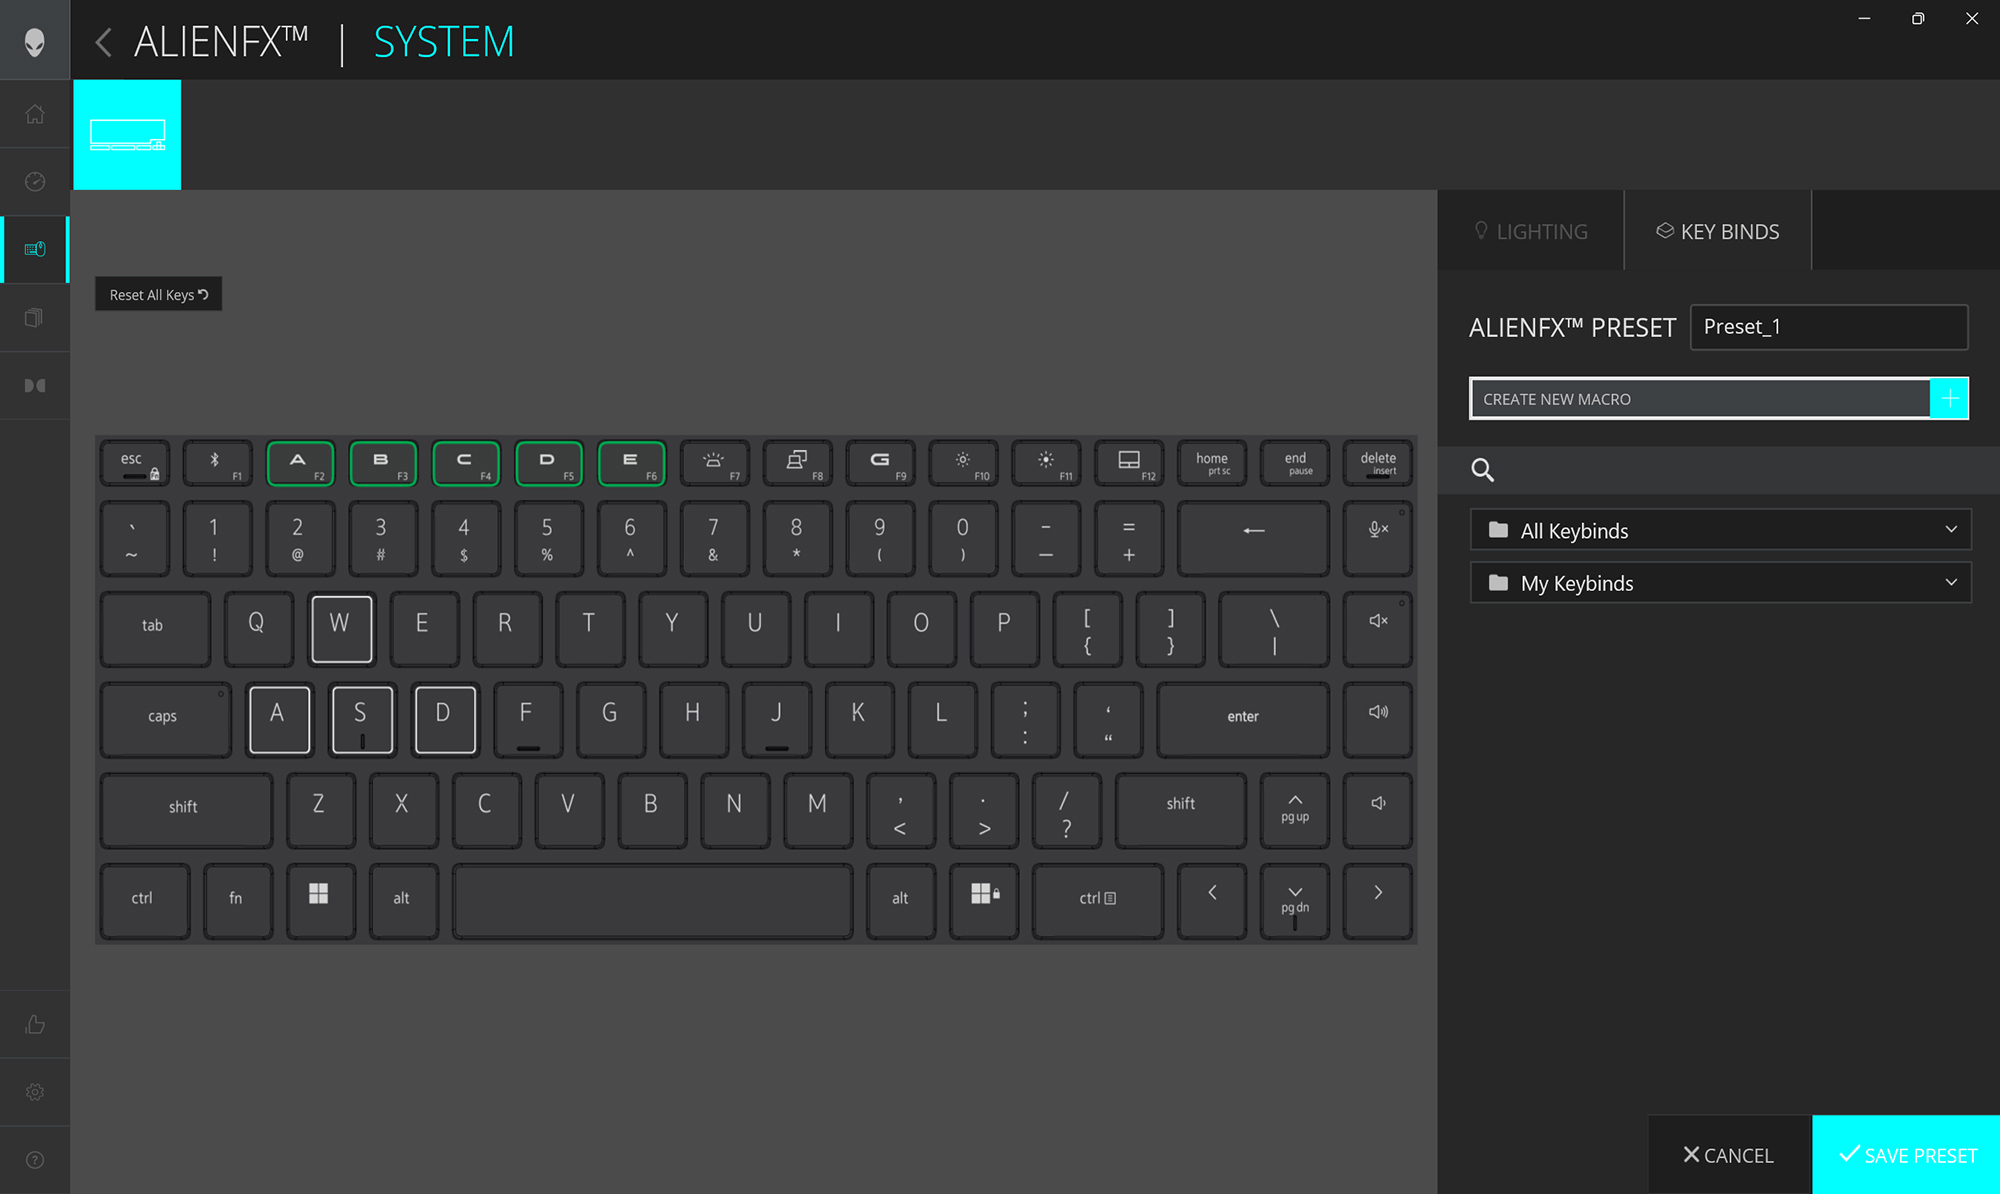Click the CANCEL button
Image resolution: width=2000 pixels, height=1194 pixels.
coord(1729,1155)
